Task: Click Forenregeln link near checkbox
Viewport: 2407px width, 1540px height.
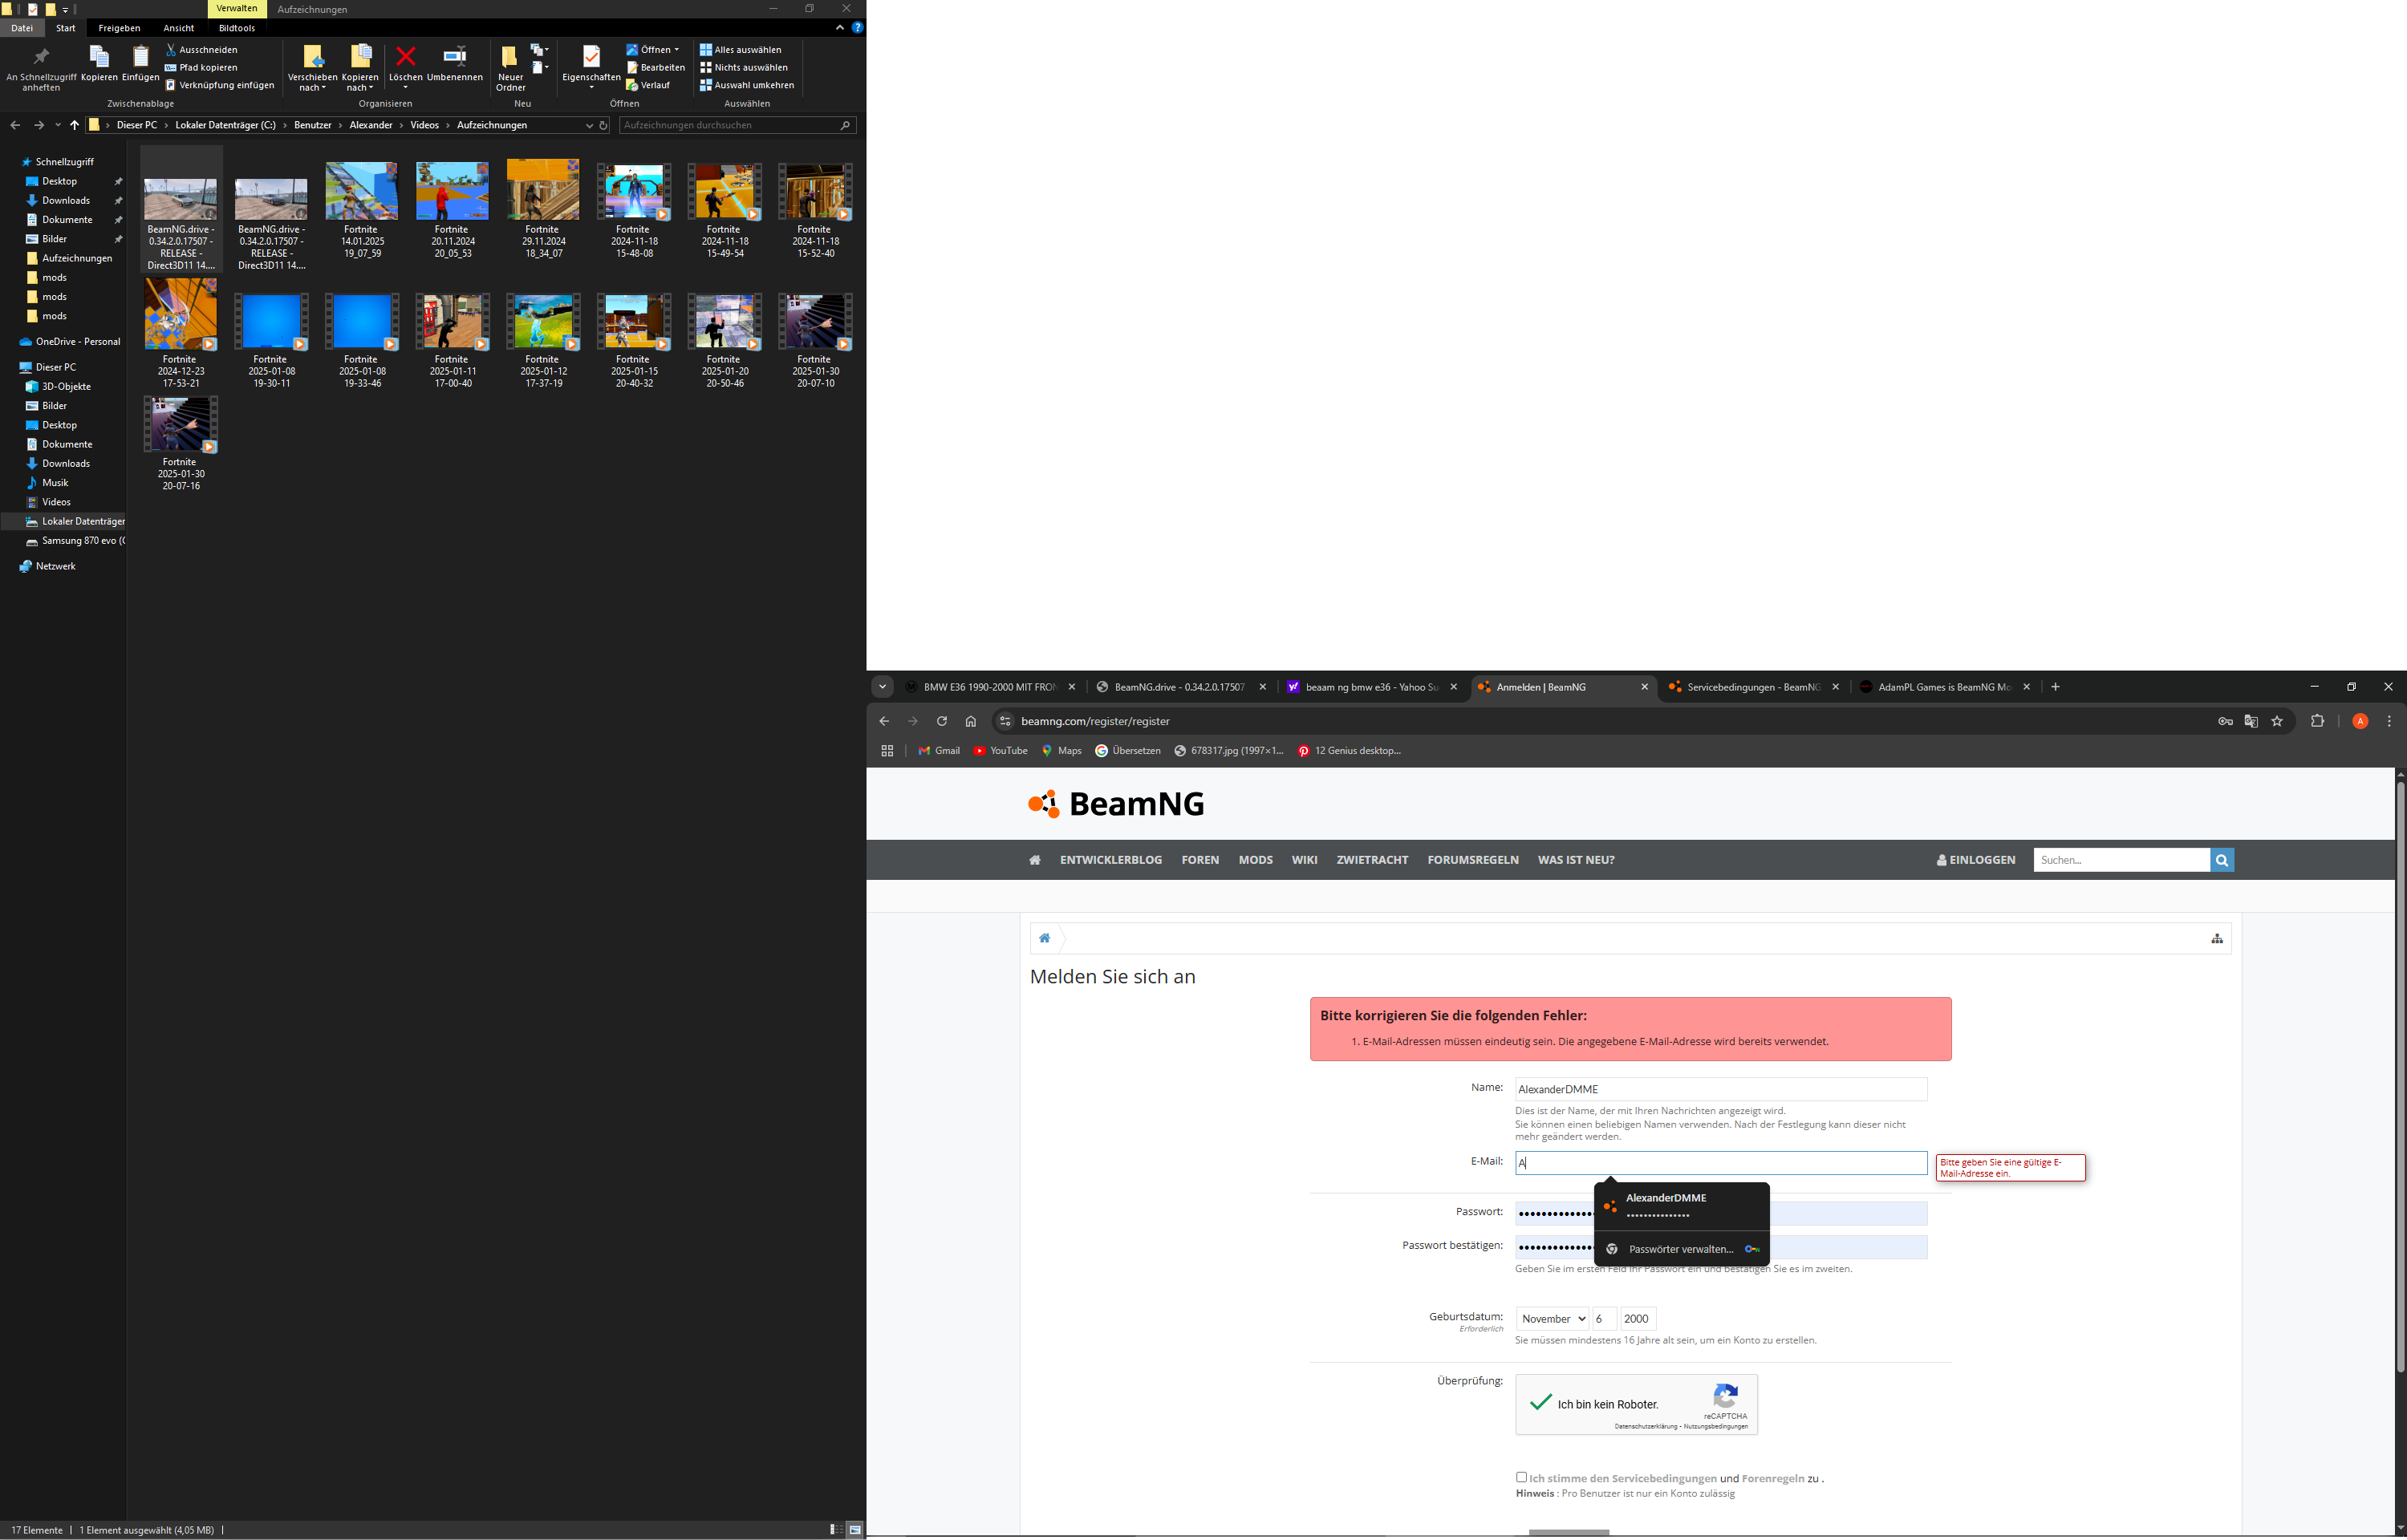Action: (1773, 1478)
